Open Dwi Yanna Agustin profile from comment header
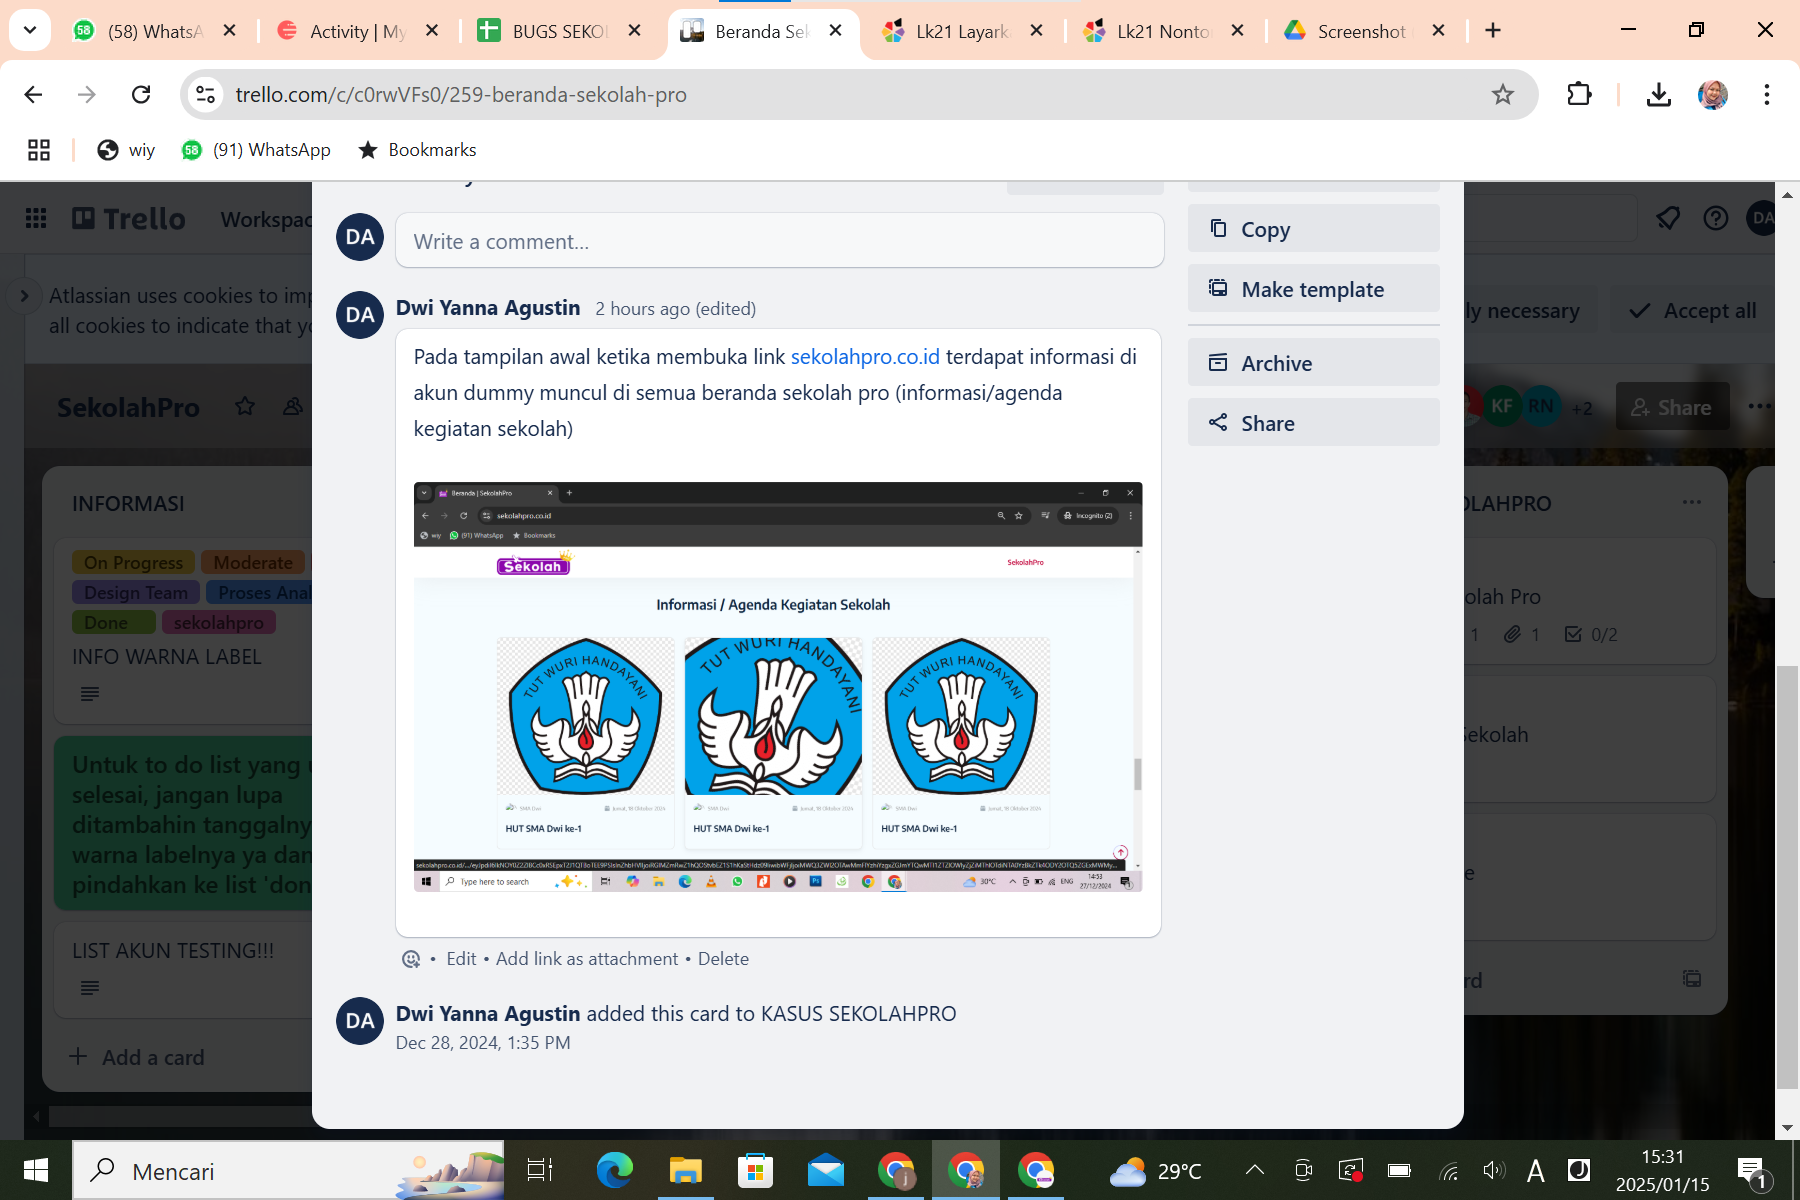This screenshot has width=1800, height=1200. (488, 308)
